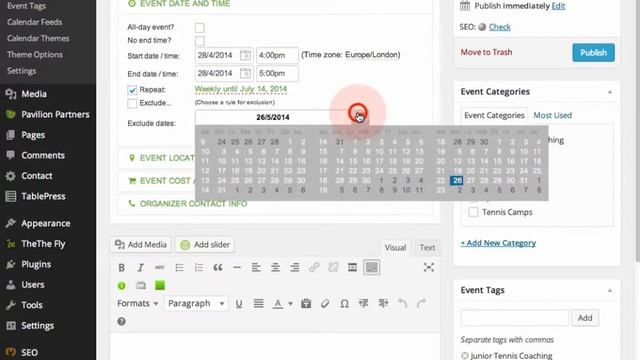Align text right

(x=294, y=268)
